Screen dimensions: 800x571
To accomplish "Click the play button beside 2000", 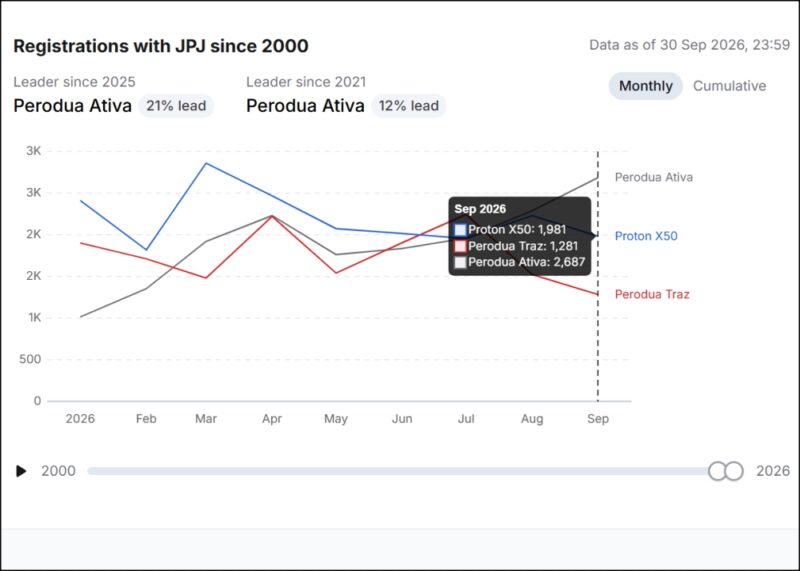I will (21, 471).
